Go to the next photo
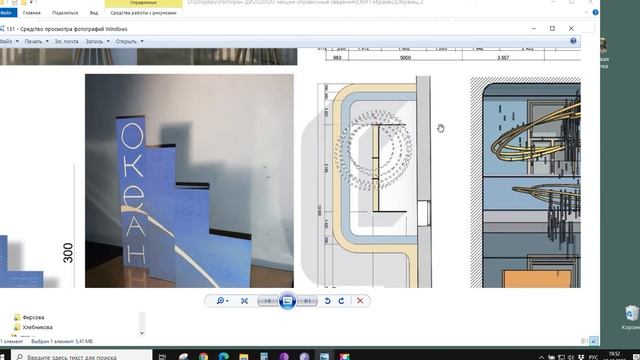 click(x=307, y=301)
